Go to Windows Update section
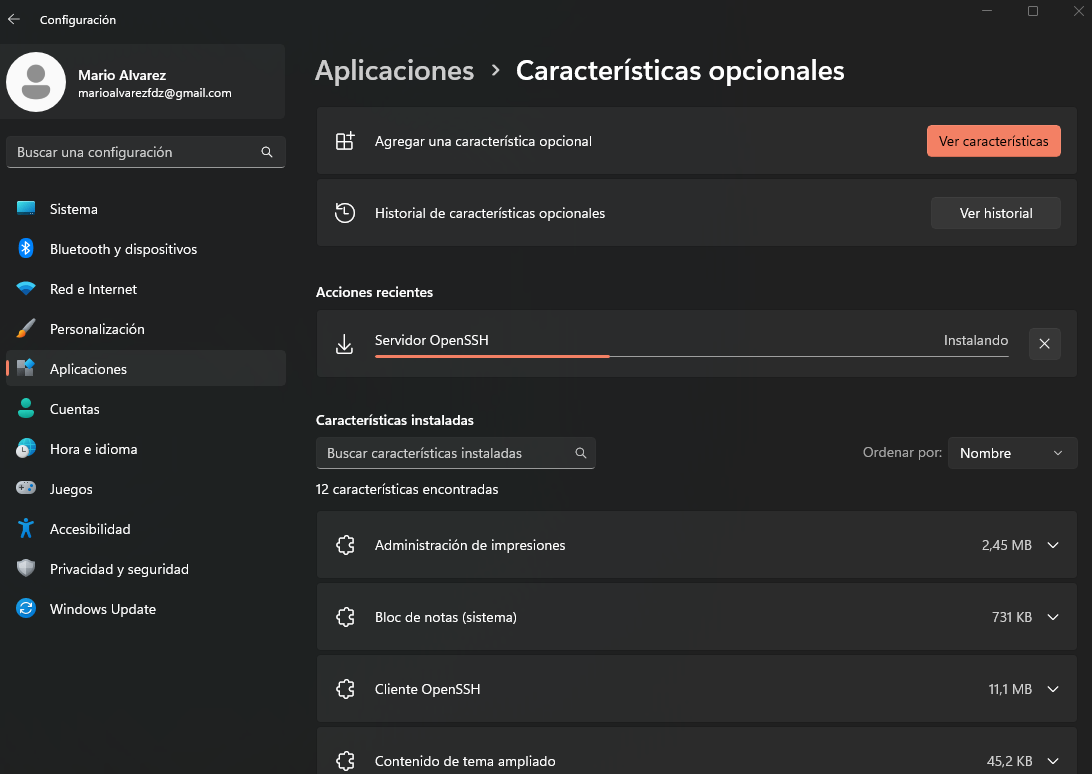 point(146,609)
